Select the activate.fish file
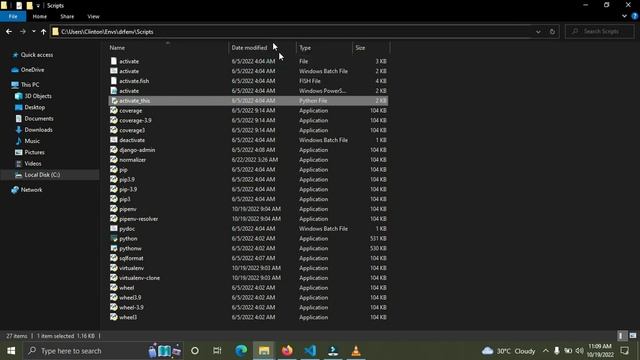 (134, 81)
